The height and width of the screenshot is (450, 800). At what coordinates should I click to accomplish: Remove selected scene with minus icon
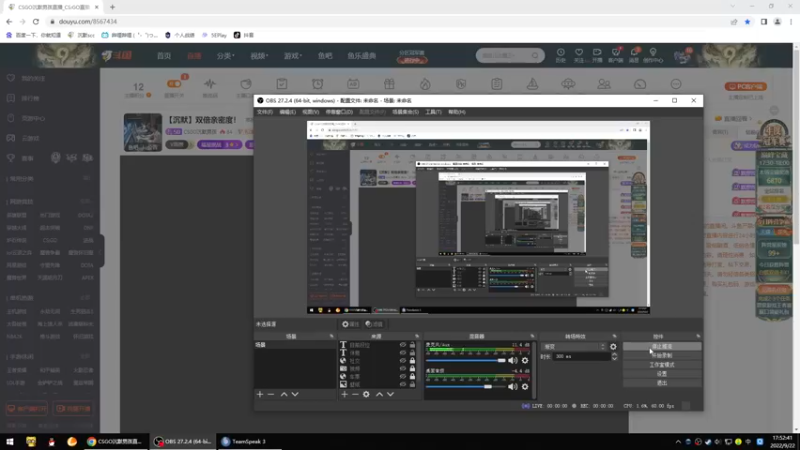(271, 394)
